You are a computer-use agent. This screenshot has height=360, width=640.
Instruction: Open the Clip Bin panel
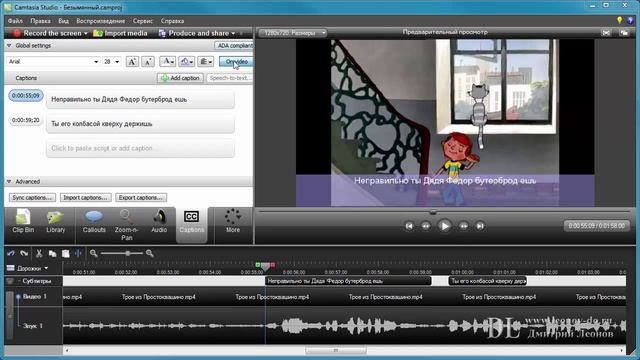(23, 221)
